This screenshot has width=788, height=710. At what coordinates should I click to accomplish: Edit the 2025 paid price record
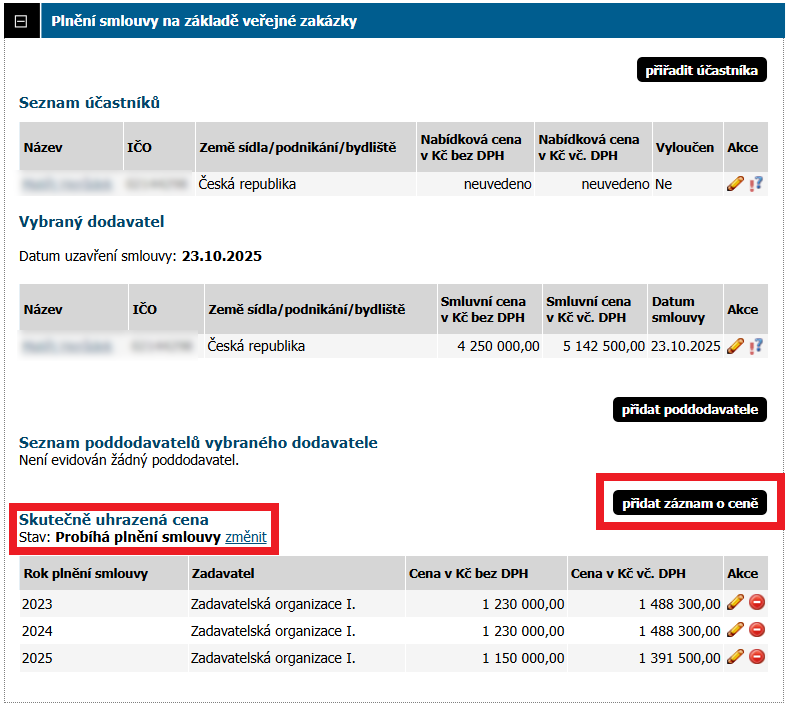[735, 657]
